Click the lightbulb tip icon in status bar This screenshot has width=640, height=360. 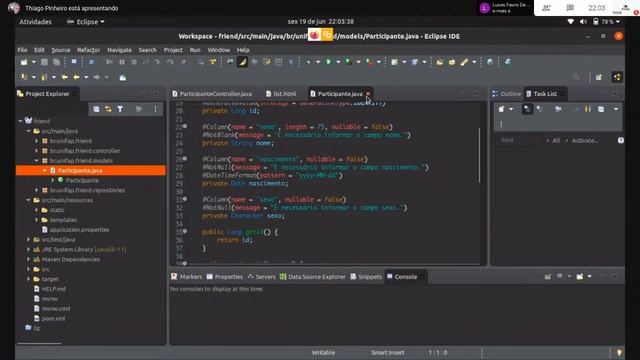pos(619,353)
